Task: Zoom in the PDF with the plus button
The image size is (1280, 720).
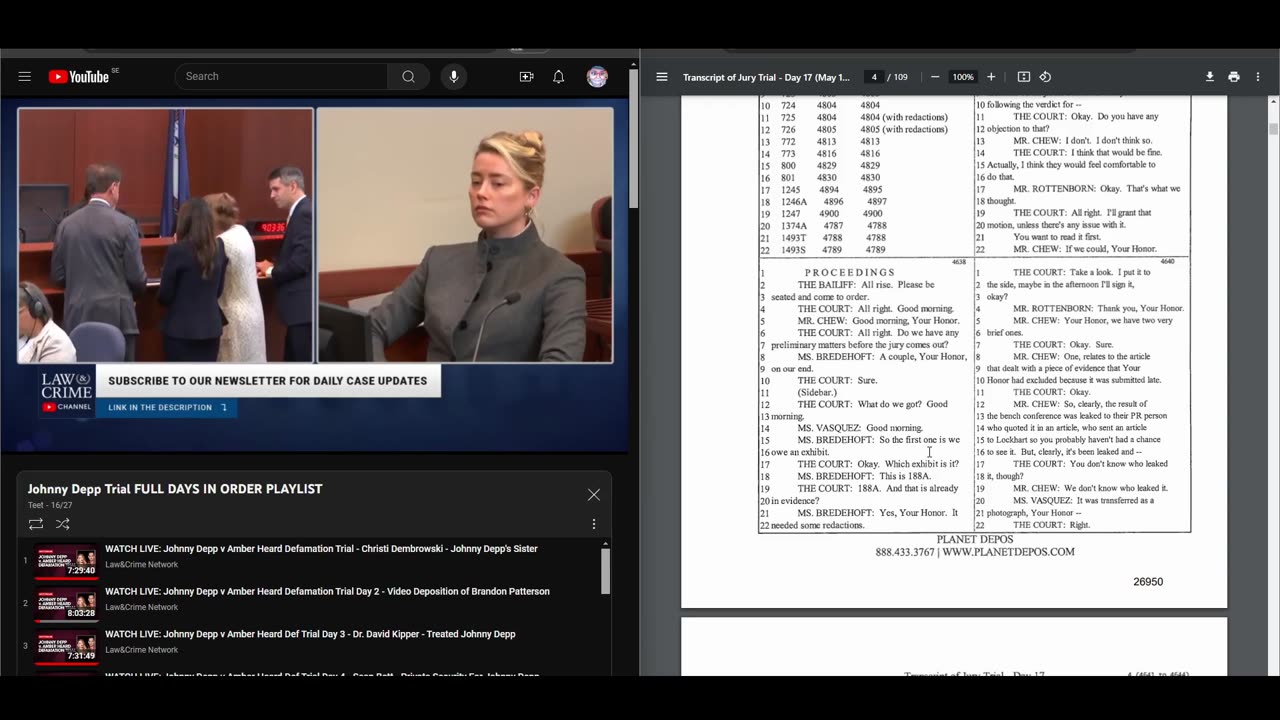Action: [991, 77]
